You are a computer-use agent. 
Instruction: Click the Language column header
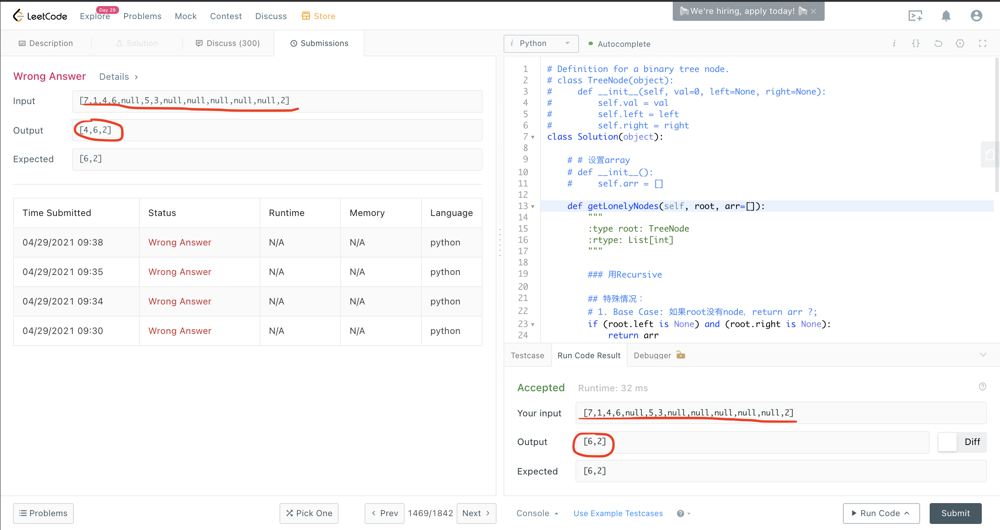[452, 213]
